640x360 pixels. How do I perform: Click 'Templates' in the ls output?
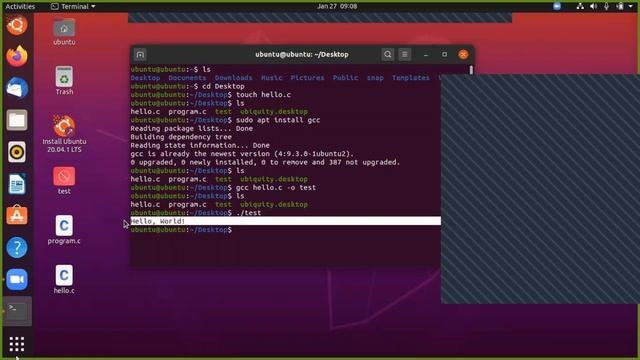411,78
